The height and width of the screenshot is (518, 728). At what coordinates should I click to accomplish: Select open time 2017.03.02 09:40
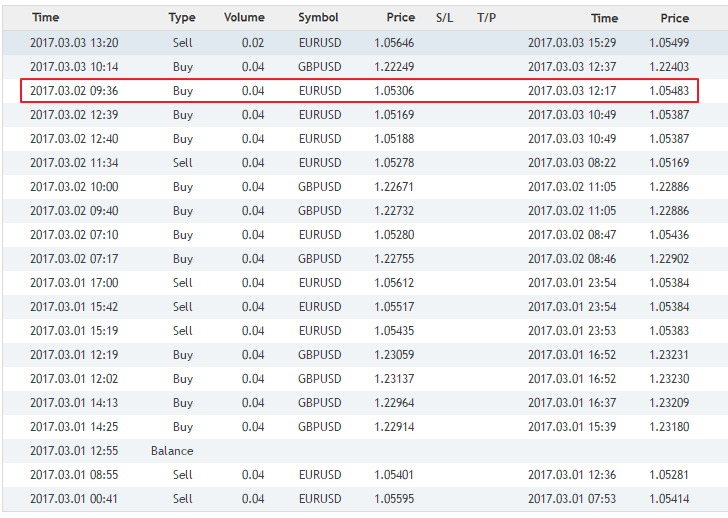[74, 211]
